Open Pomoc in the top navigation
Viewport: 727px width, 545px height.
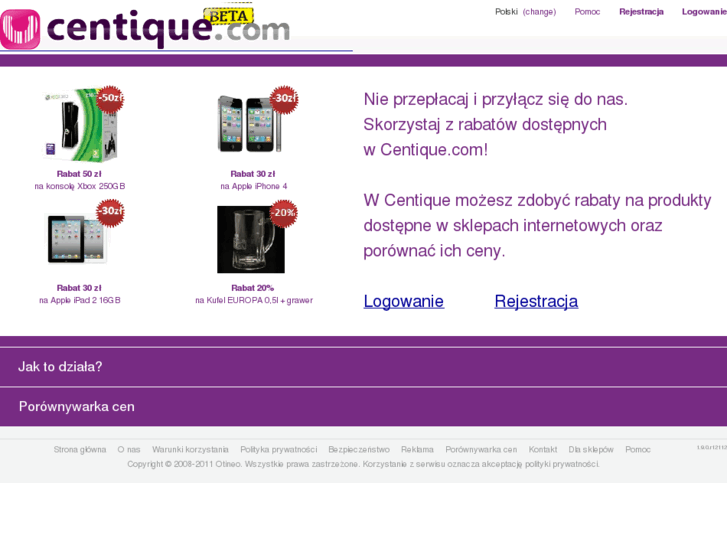[x=587, y=12]
